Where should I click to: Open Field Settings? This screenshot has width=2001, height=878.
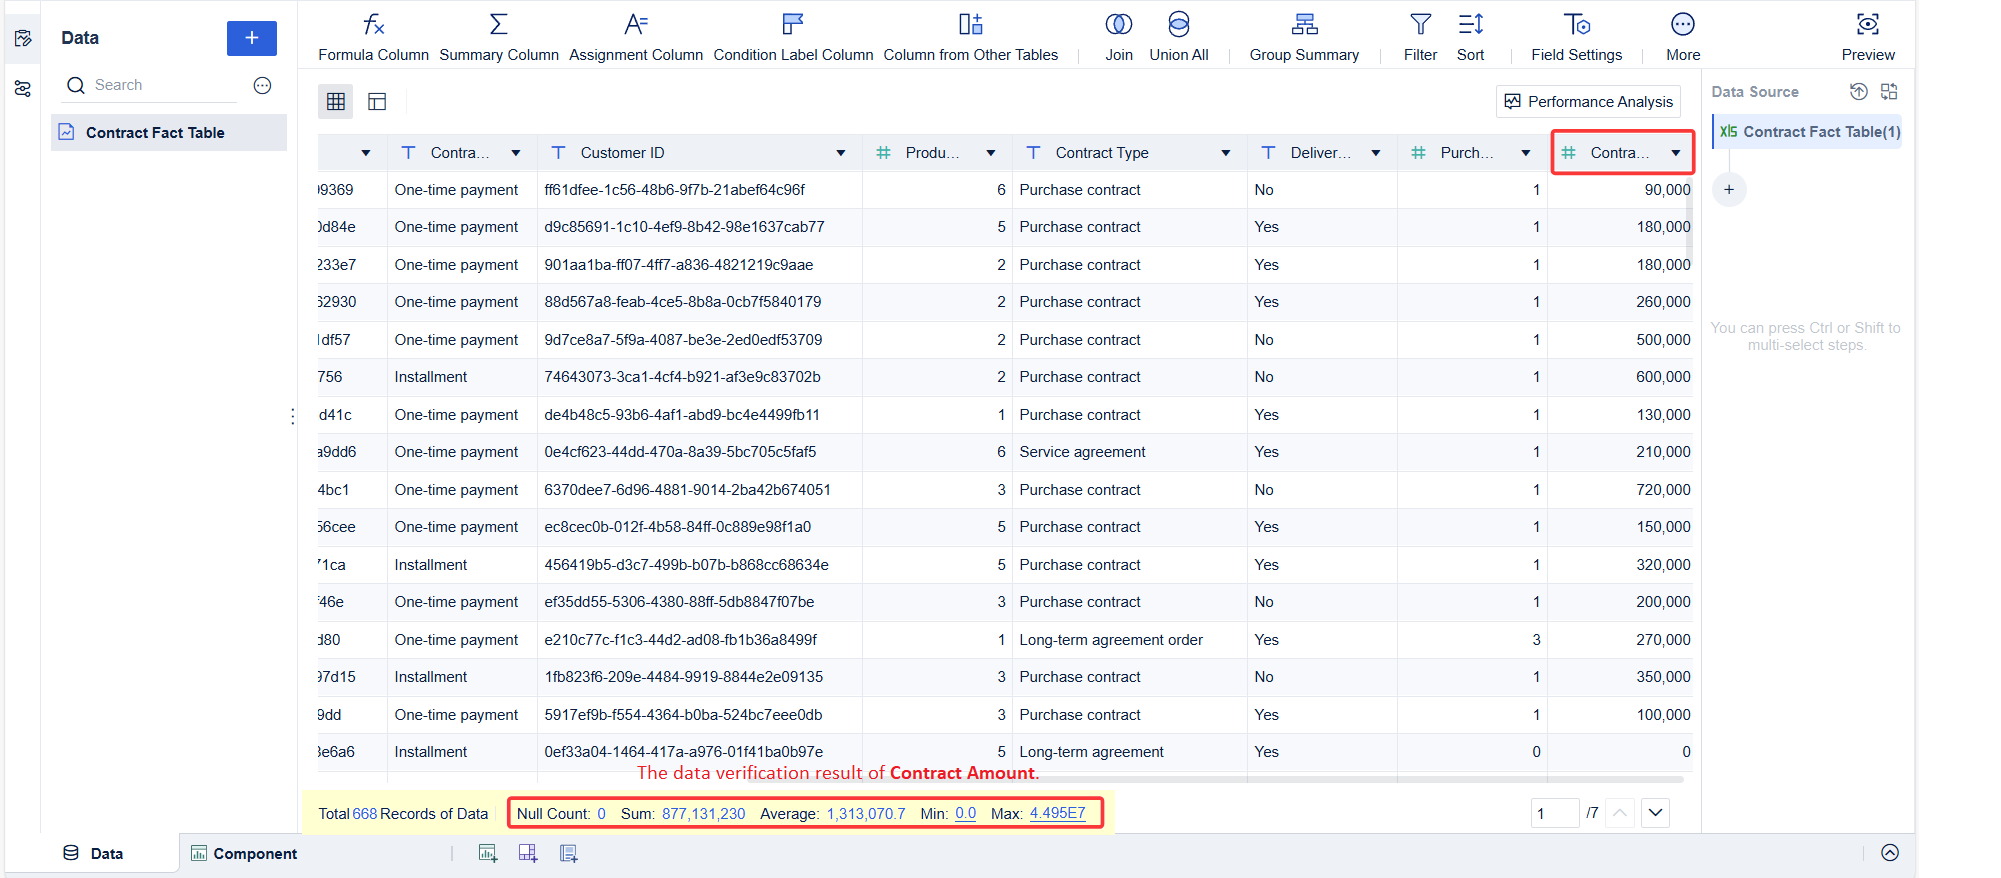[1576, 37]
